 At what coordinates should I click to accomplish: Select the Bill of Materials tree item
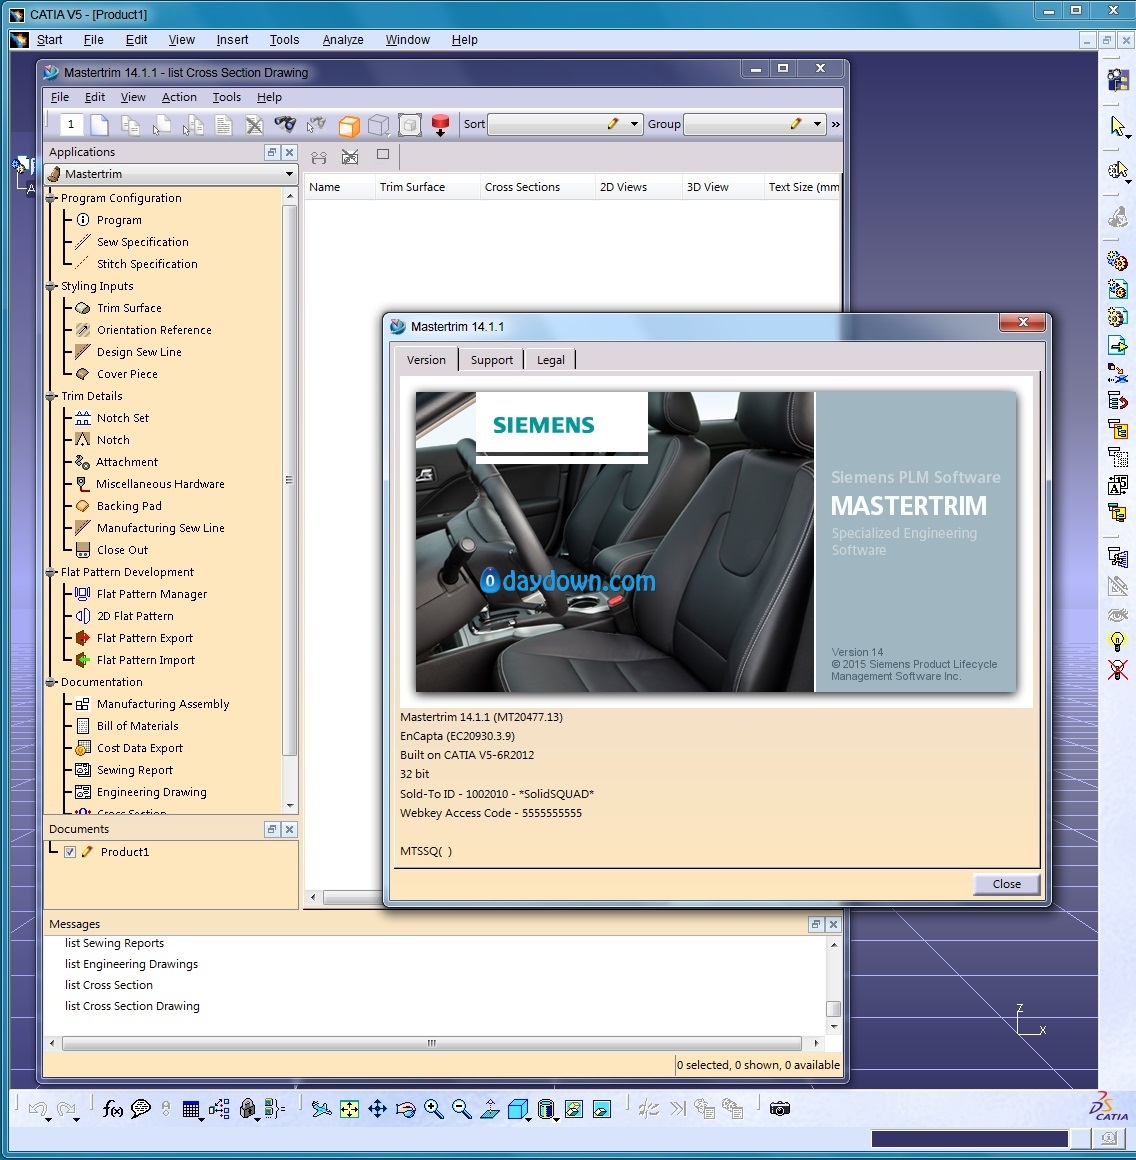pyautogui.click(x=137, y=726)
